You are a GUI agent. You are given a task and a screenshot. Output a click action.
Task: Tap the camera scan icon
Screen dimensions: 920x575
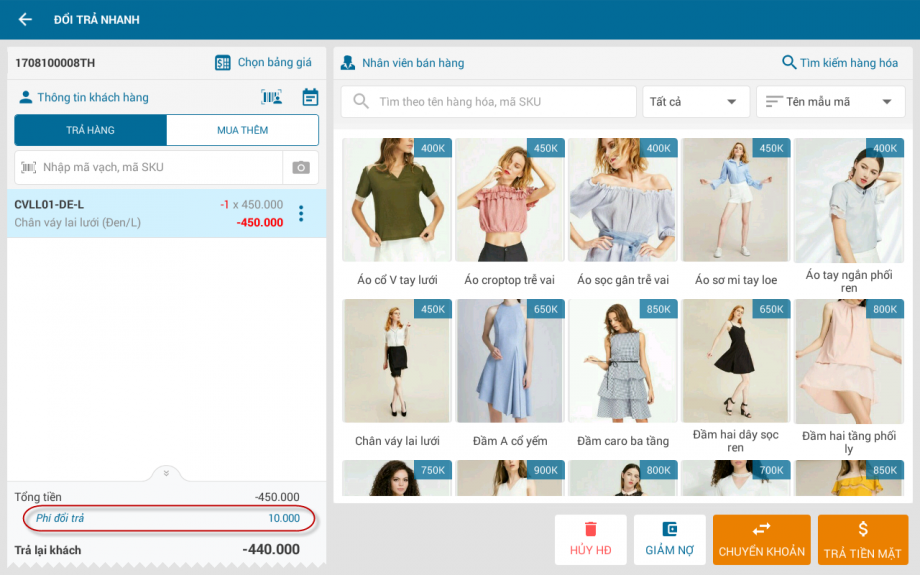301,168
